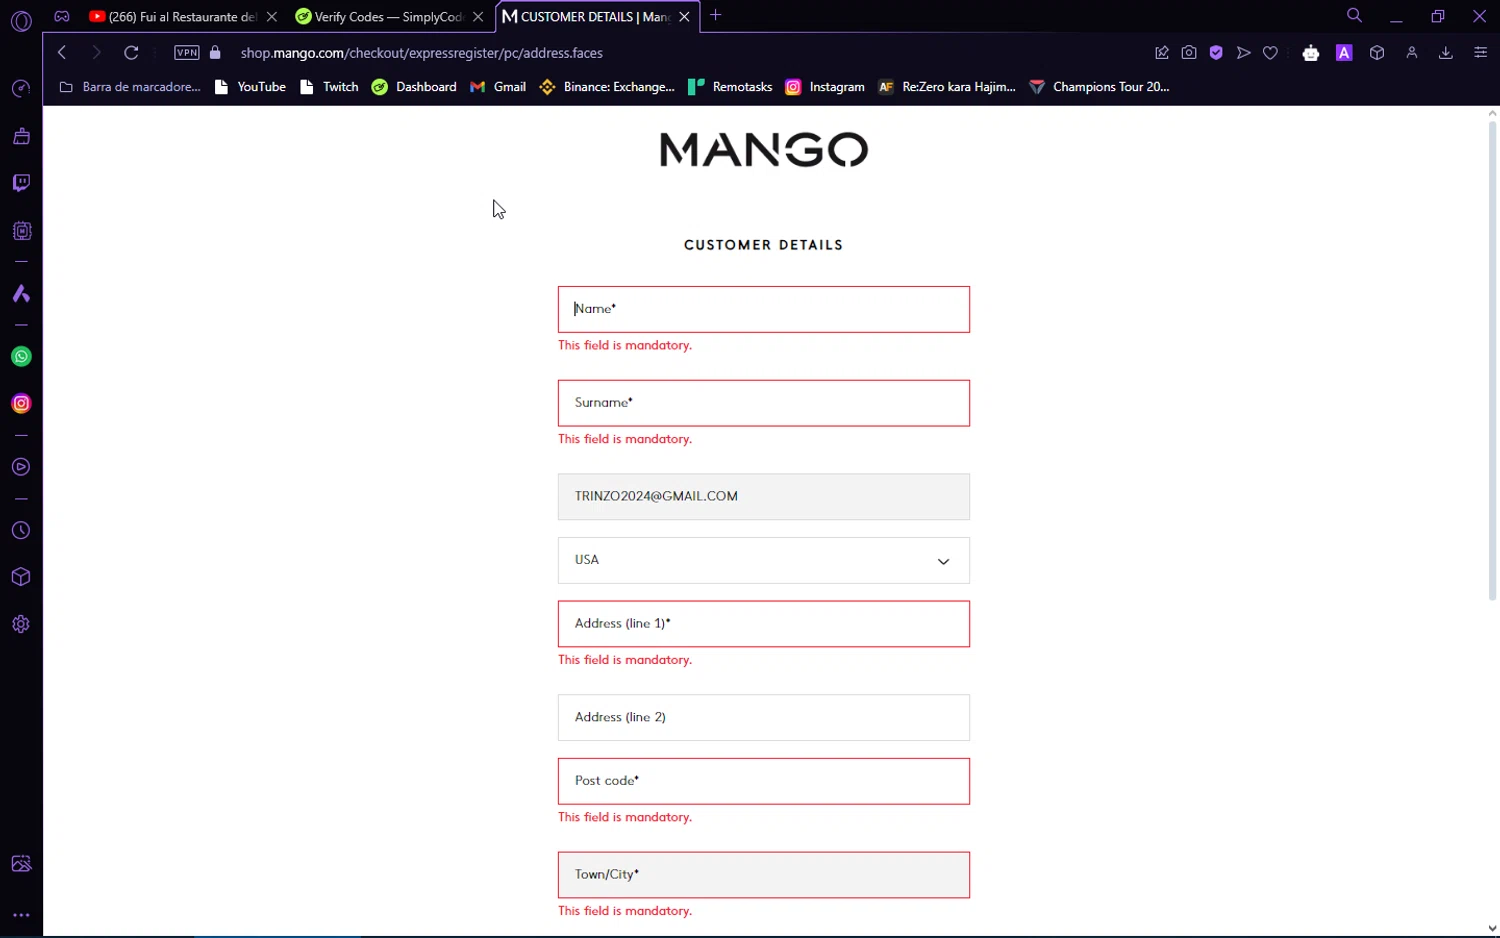Open the ad blocker shield icon

1216,53
